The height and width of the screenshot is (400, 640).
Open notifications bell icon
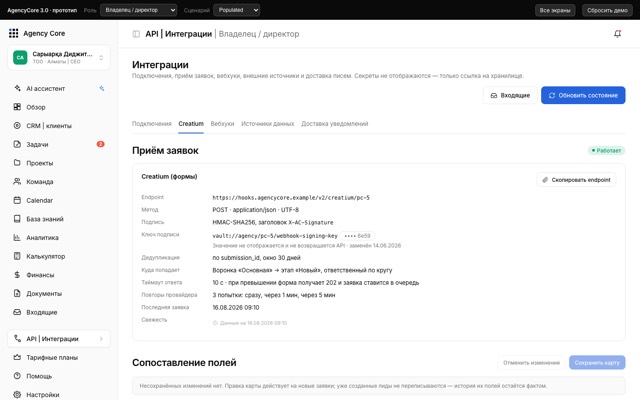click(618, 34)
